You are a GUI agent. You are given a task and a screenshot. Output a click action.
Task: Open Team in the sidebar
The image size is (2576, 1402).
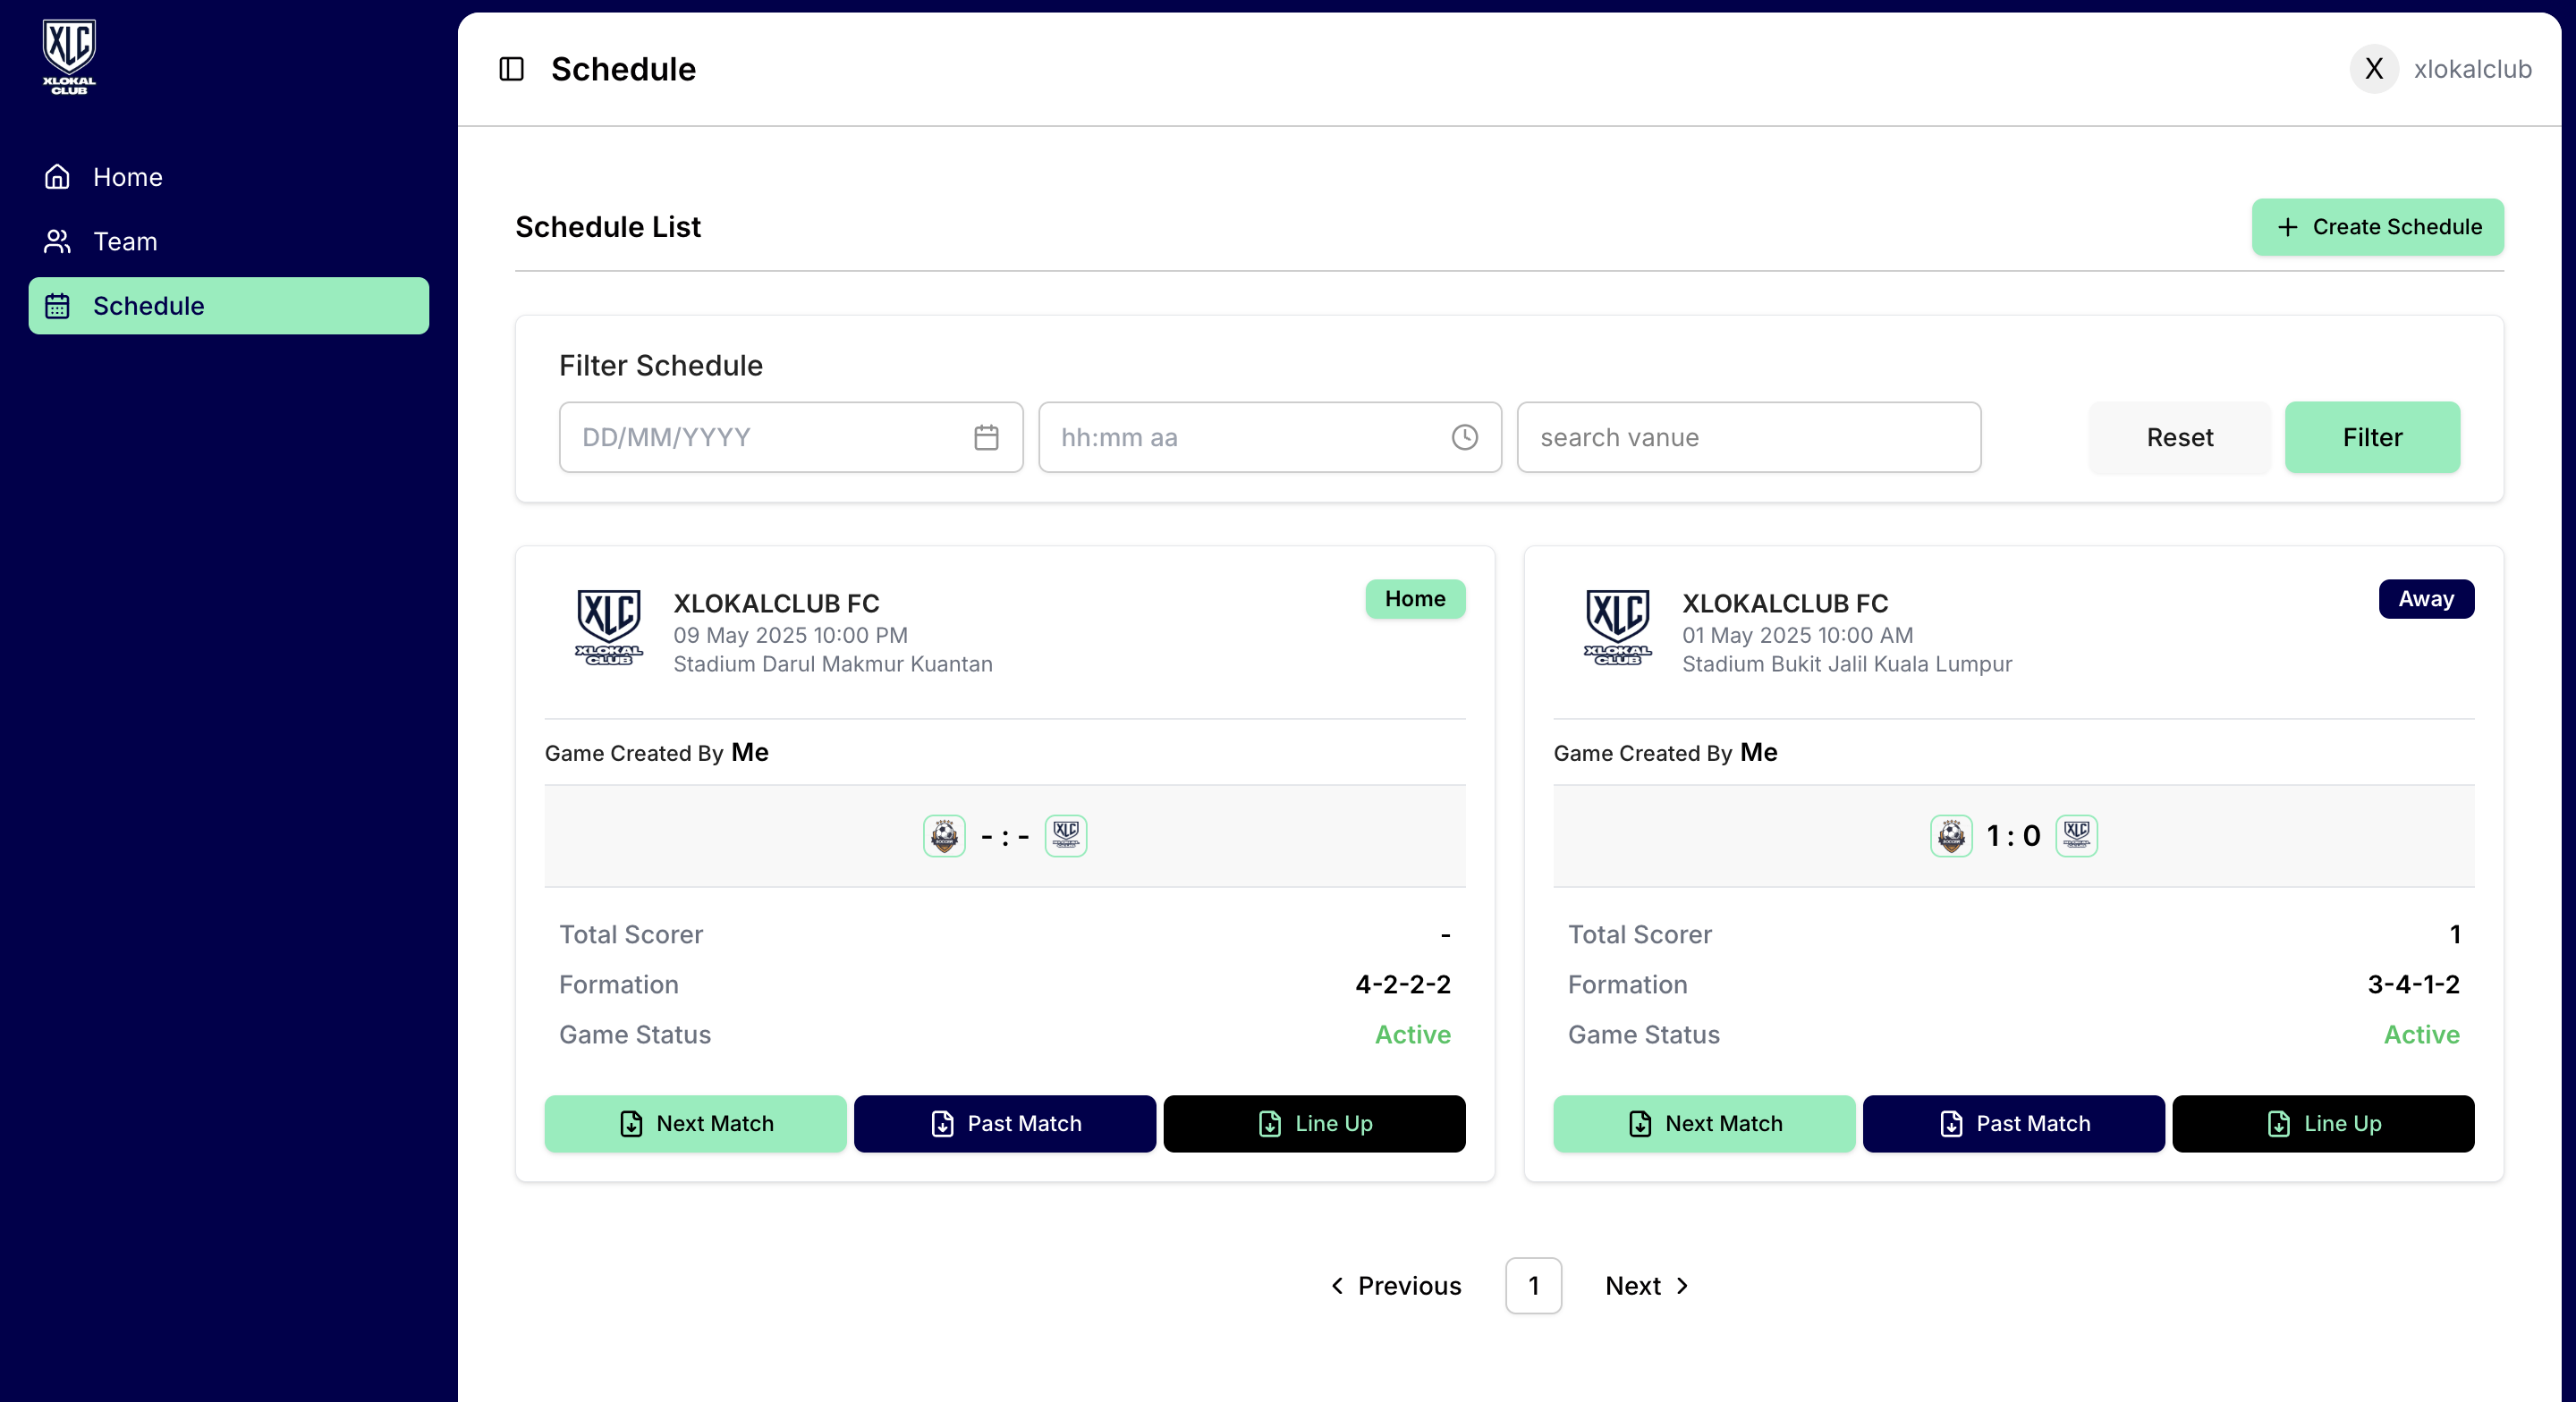click(125, 241)
